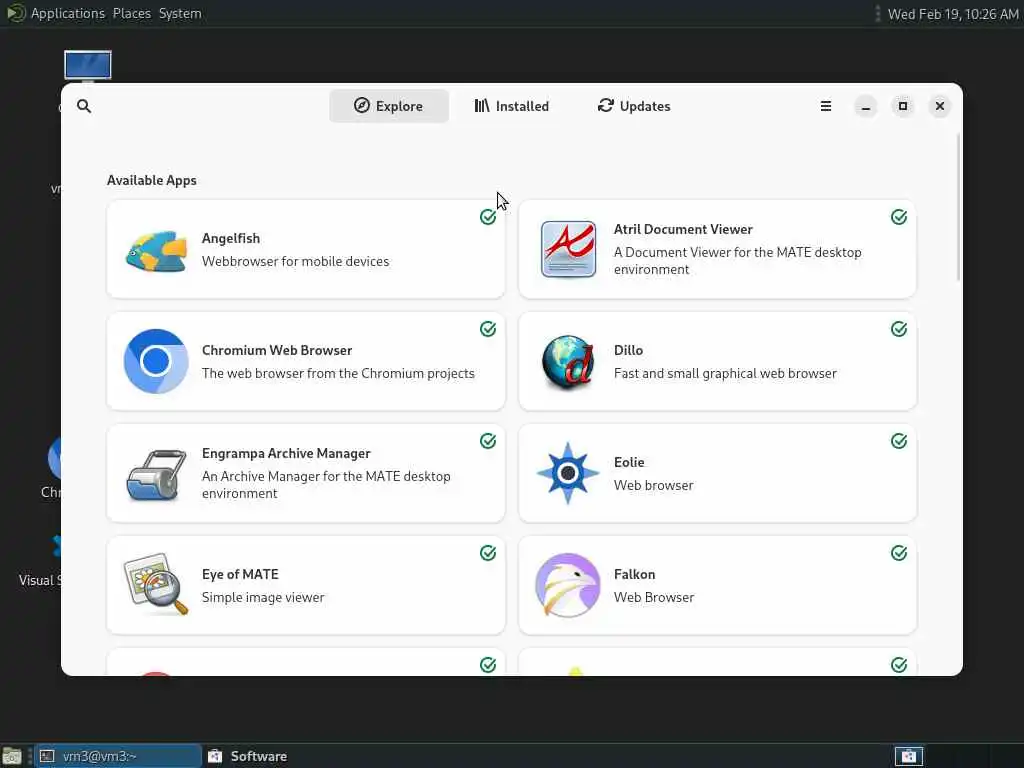
Task: Click installed checkmark on Eye of MATE card
Action: click(x=488, y=553)
